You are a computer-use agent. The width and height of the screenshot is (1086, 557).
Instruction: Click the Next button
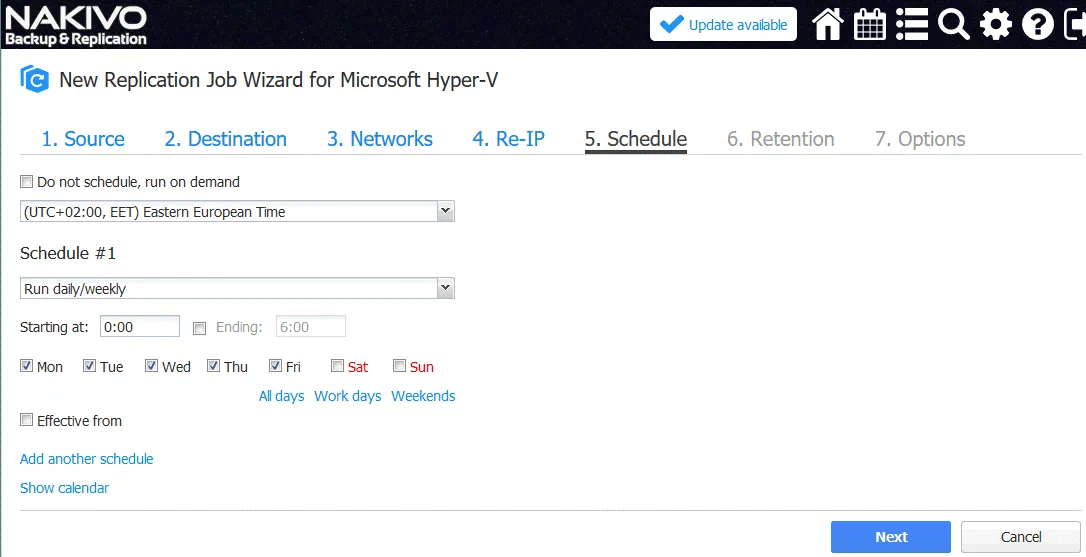click(x=891, y=537)
